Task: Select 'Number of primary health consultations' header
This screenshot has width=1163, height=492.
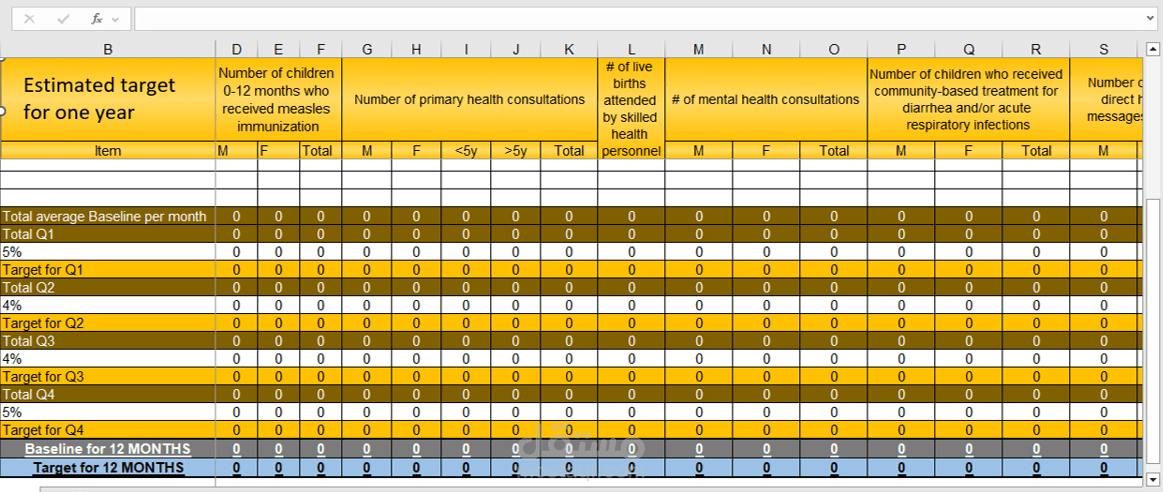Action: (470, 99)
